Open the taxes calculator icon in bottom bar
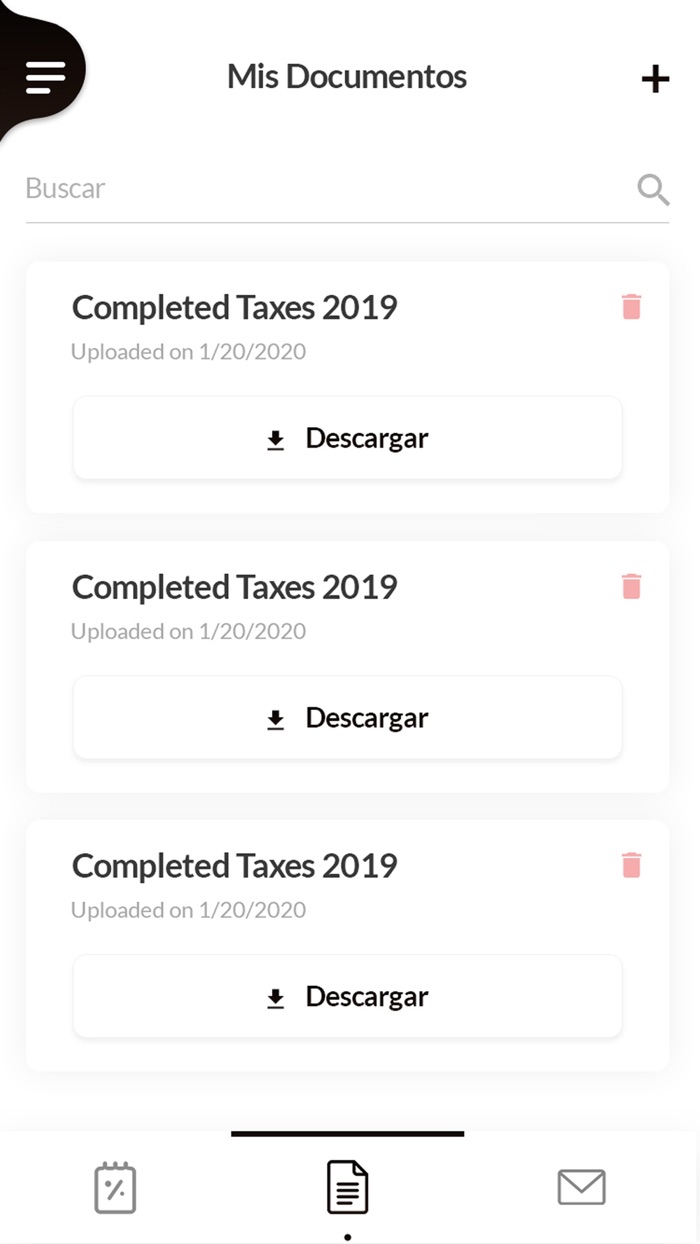Screen dimensions: 700x1244 (x=115, y=1187)
